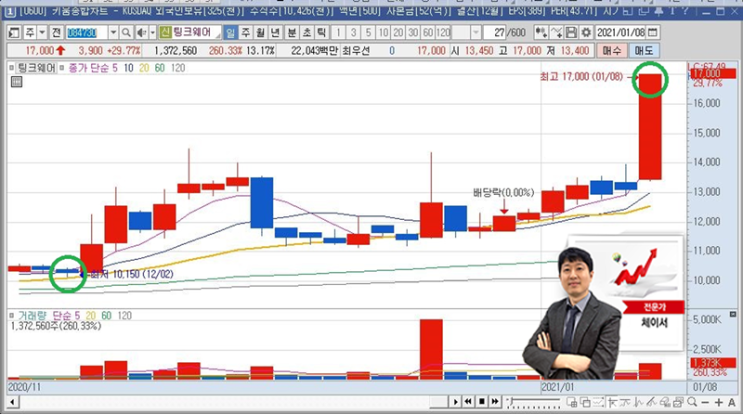This screenshot has width=743, height=414.
Task: Select the 일 daily period toggle
Action: coord(230,33)
